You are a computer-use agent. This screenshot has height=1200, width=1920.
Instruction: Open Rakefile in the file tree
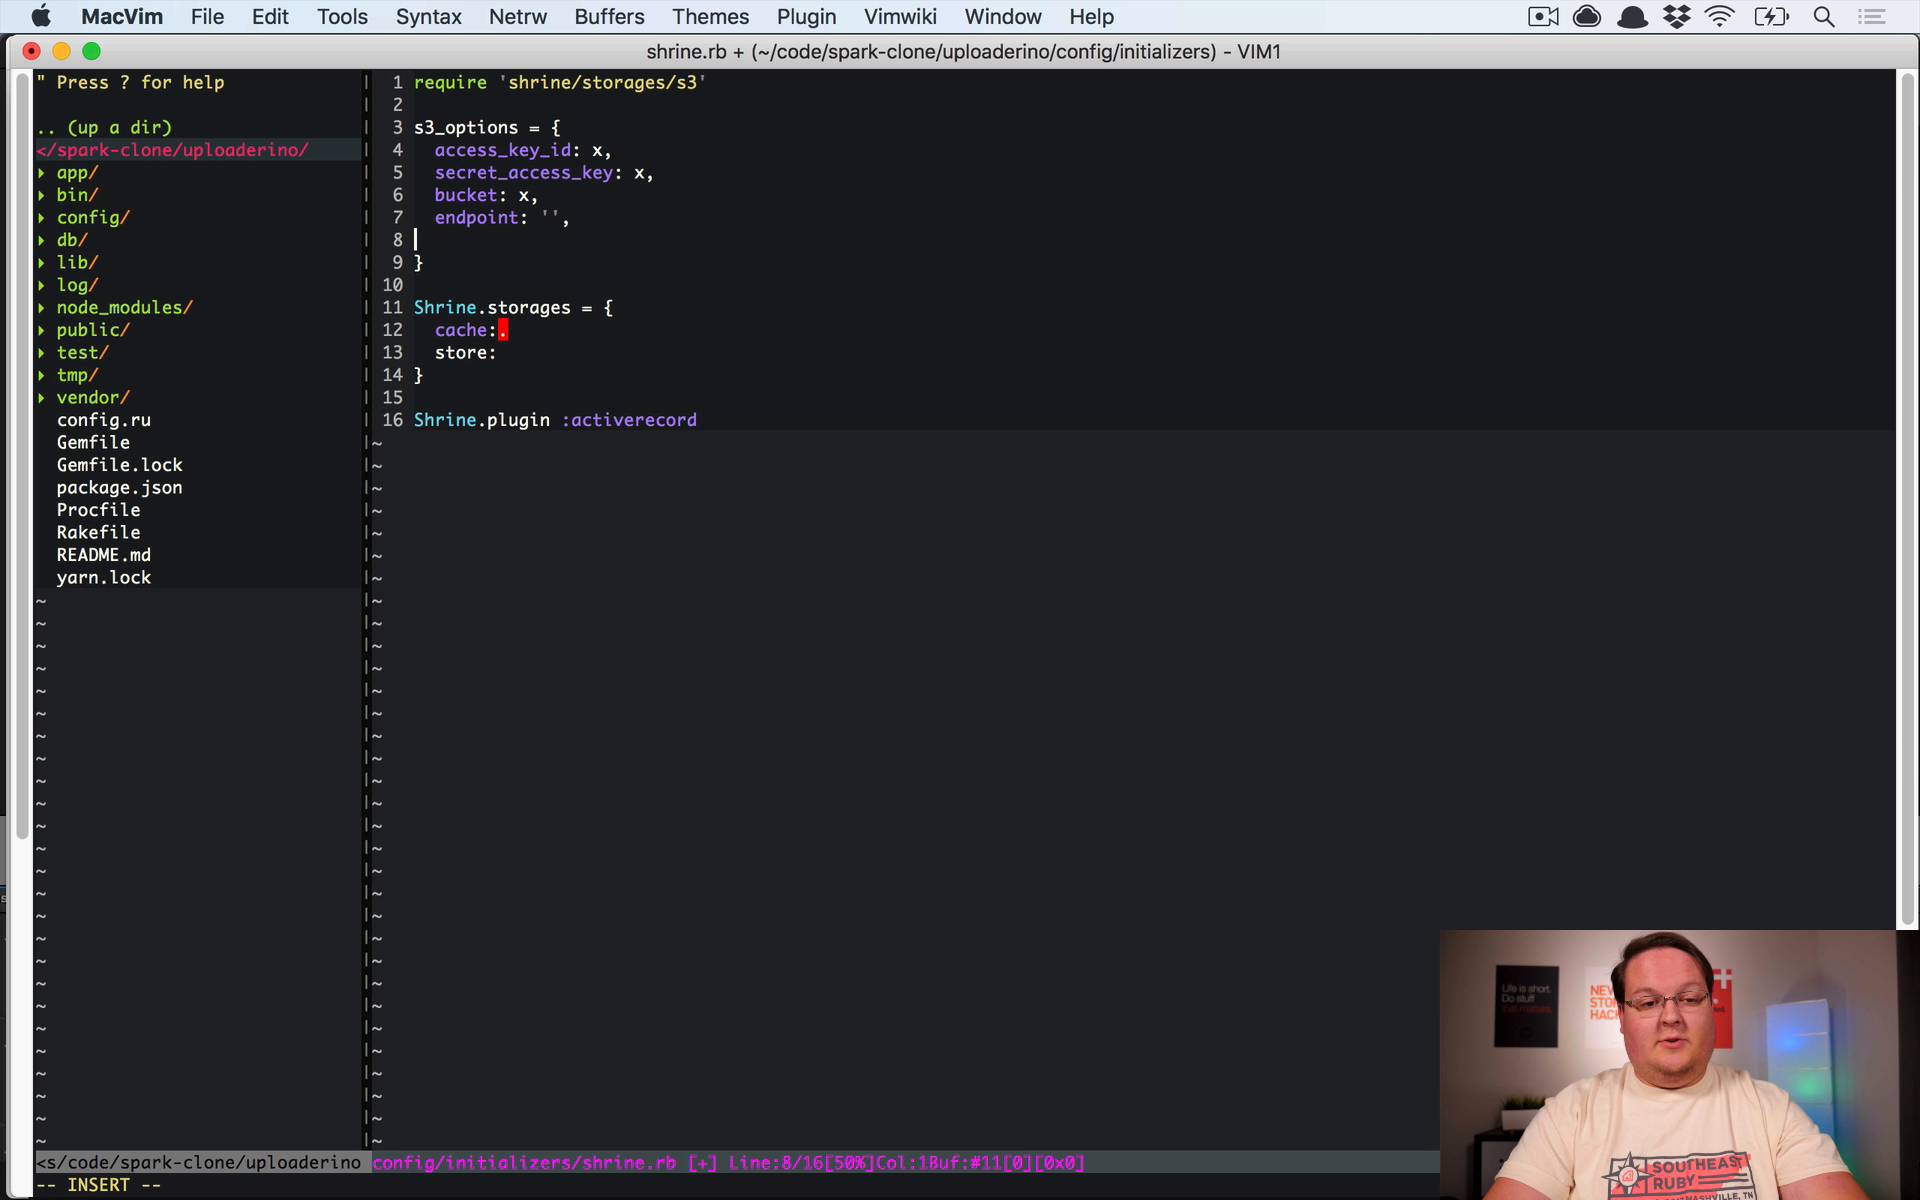[x=99, y=533]
